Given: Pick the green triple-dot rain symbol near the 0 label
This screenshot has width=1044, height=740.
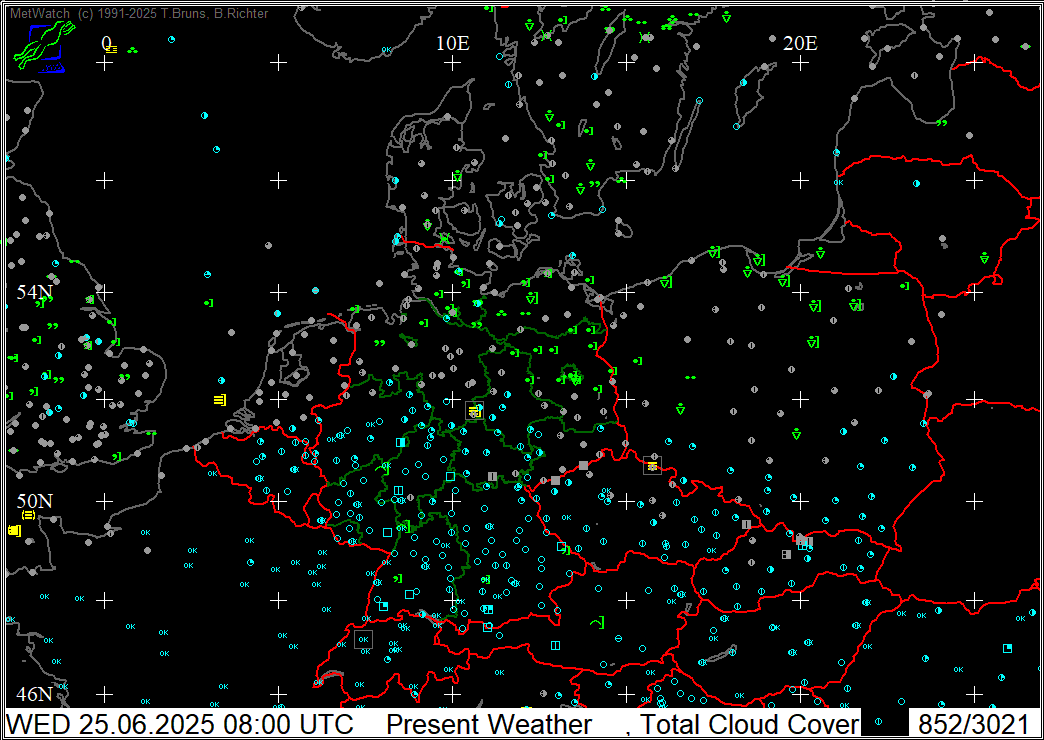Looking at the screenshot, I should coord(132,49).
